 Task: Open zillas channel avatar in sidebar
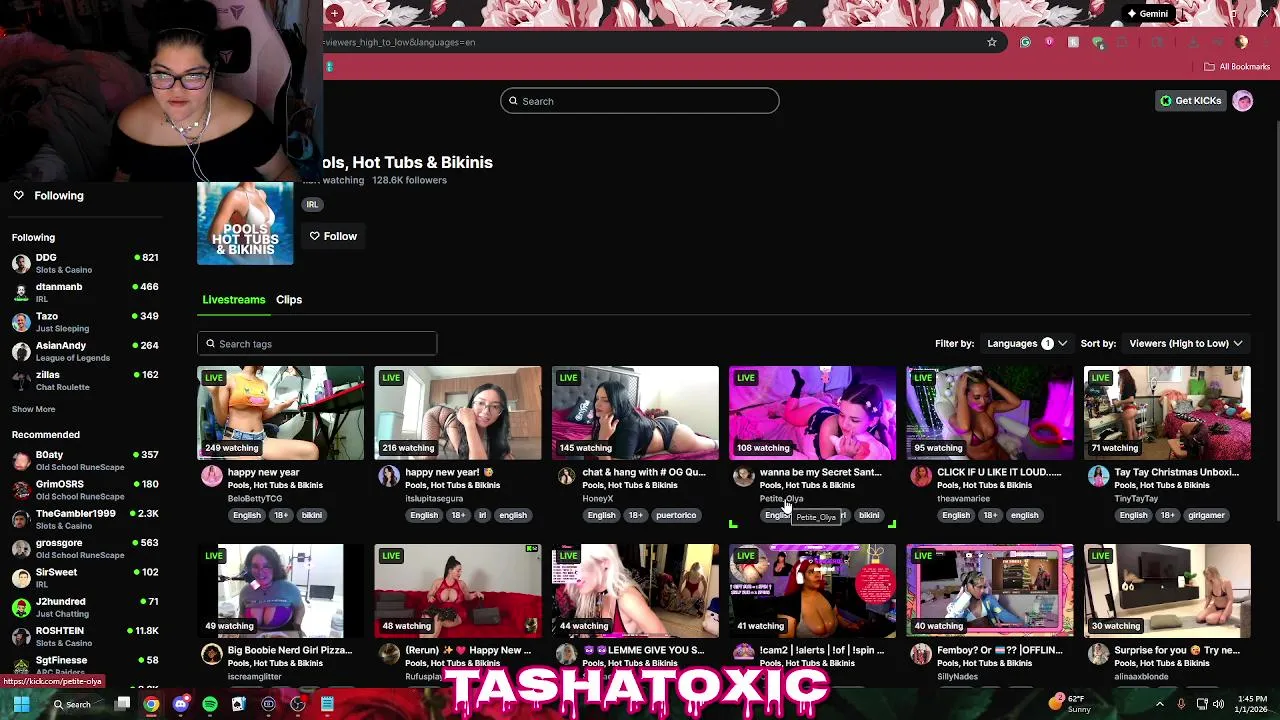(x=21, y=380)
